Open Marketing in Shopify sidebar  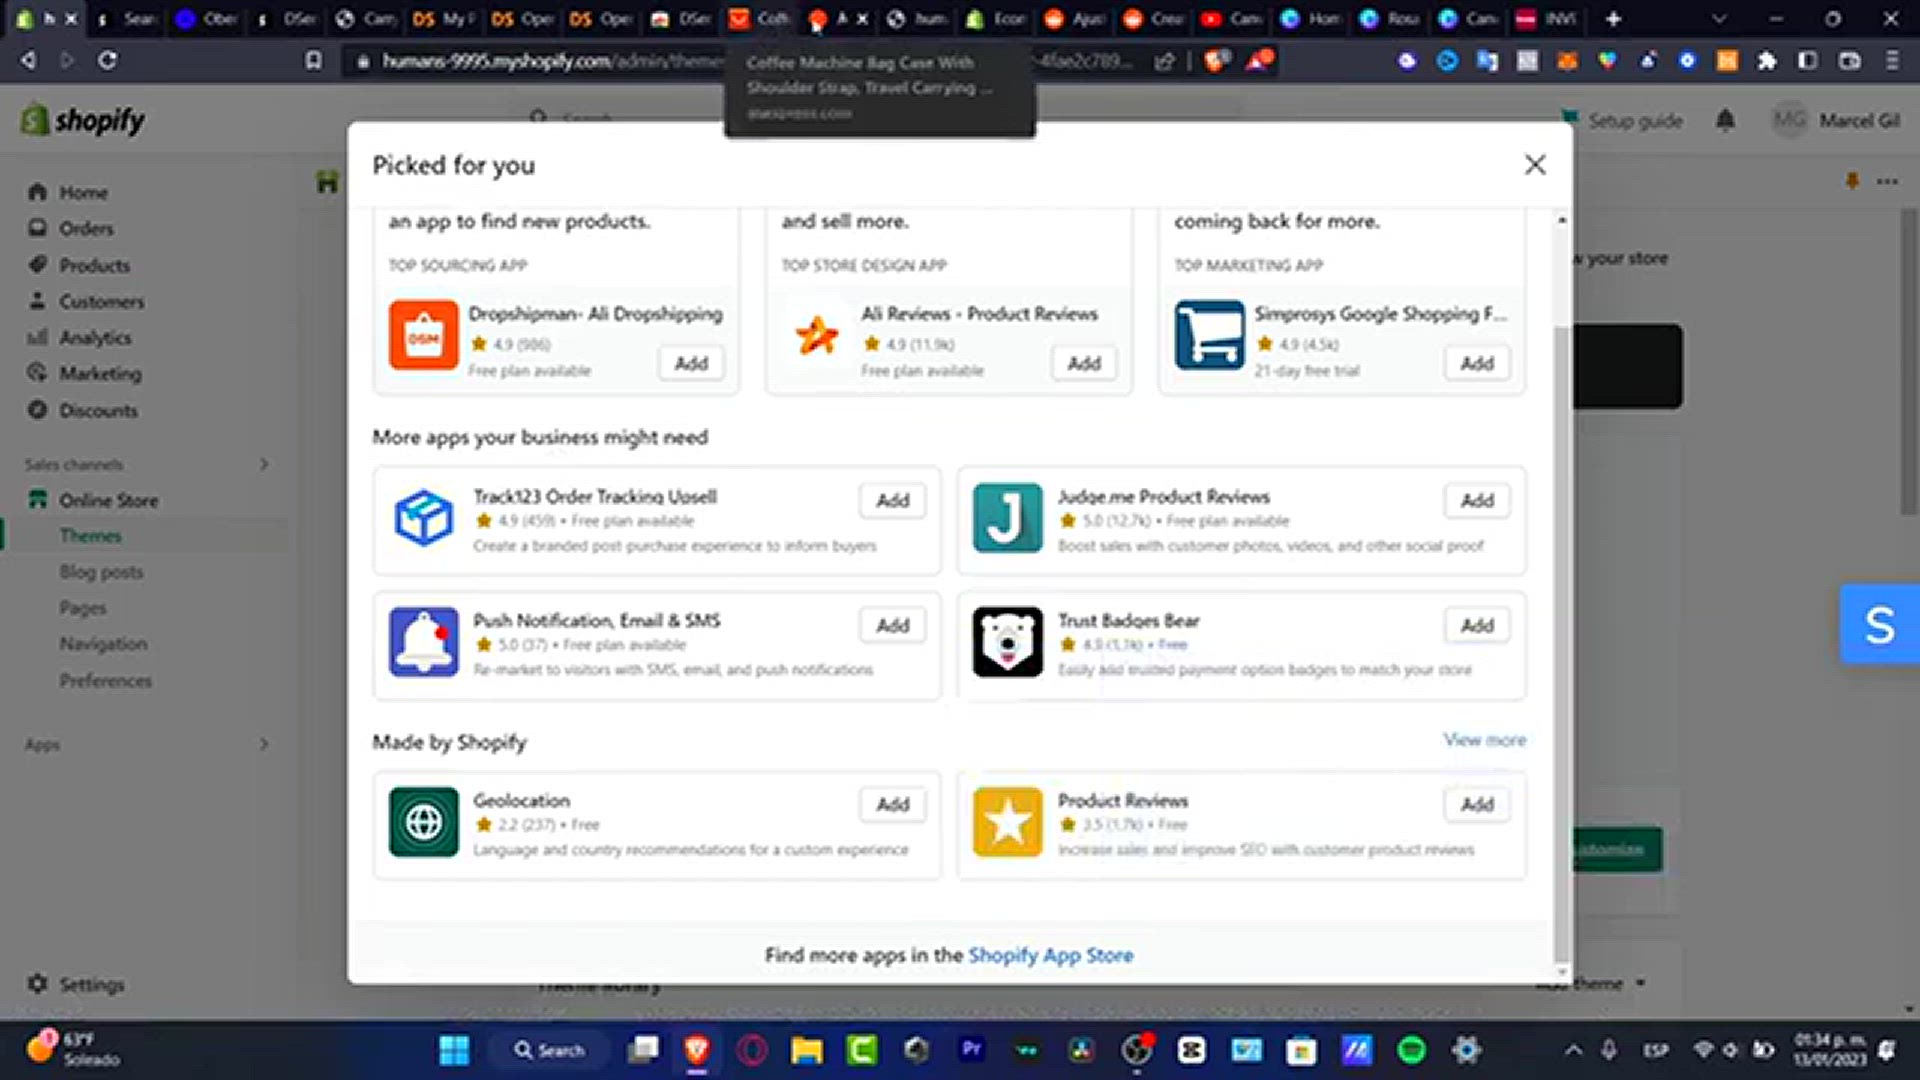(100, 374)
